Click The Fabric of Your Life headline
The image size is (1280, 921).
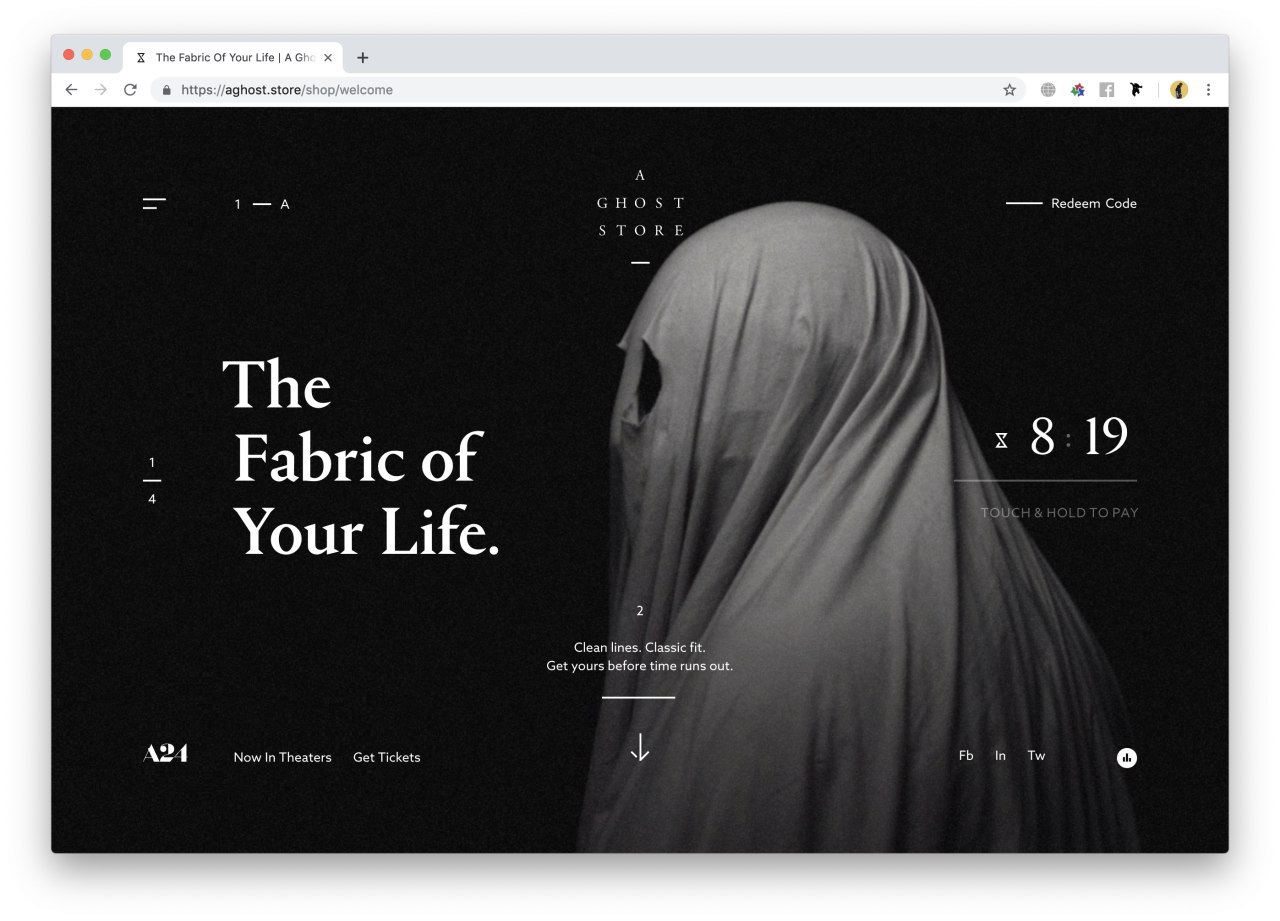pyautogui.click(x=361, y=459)
